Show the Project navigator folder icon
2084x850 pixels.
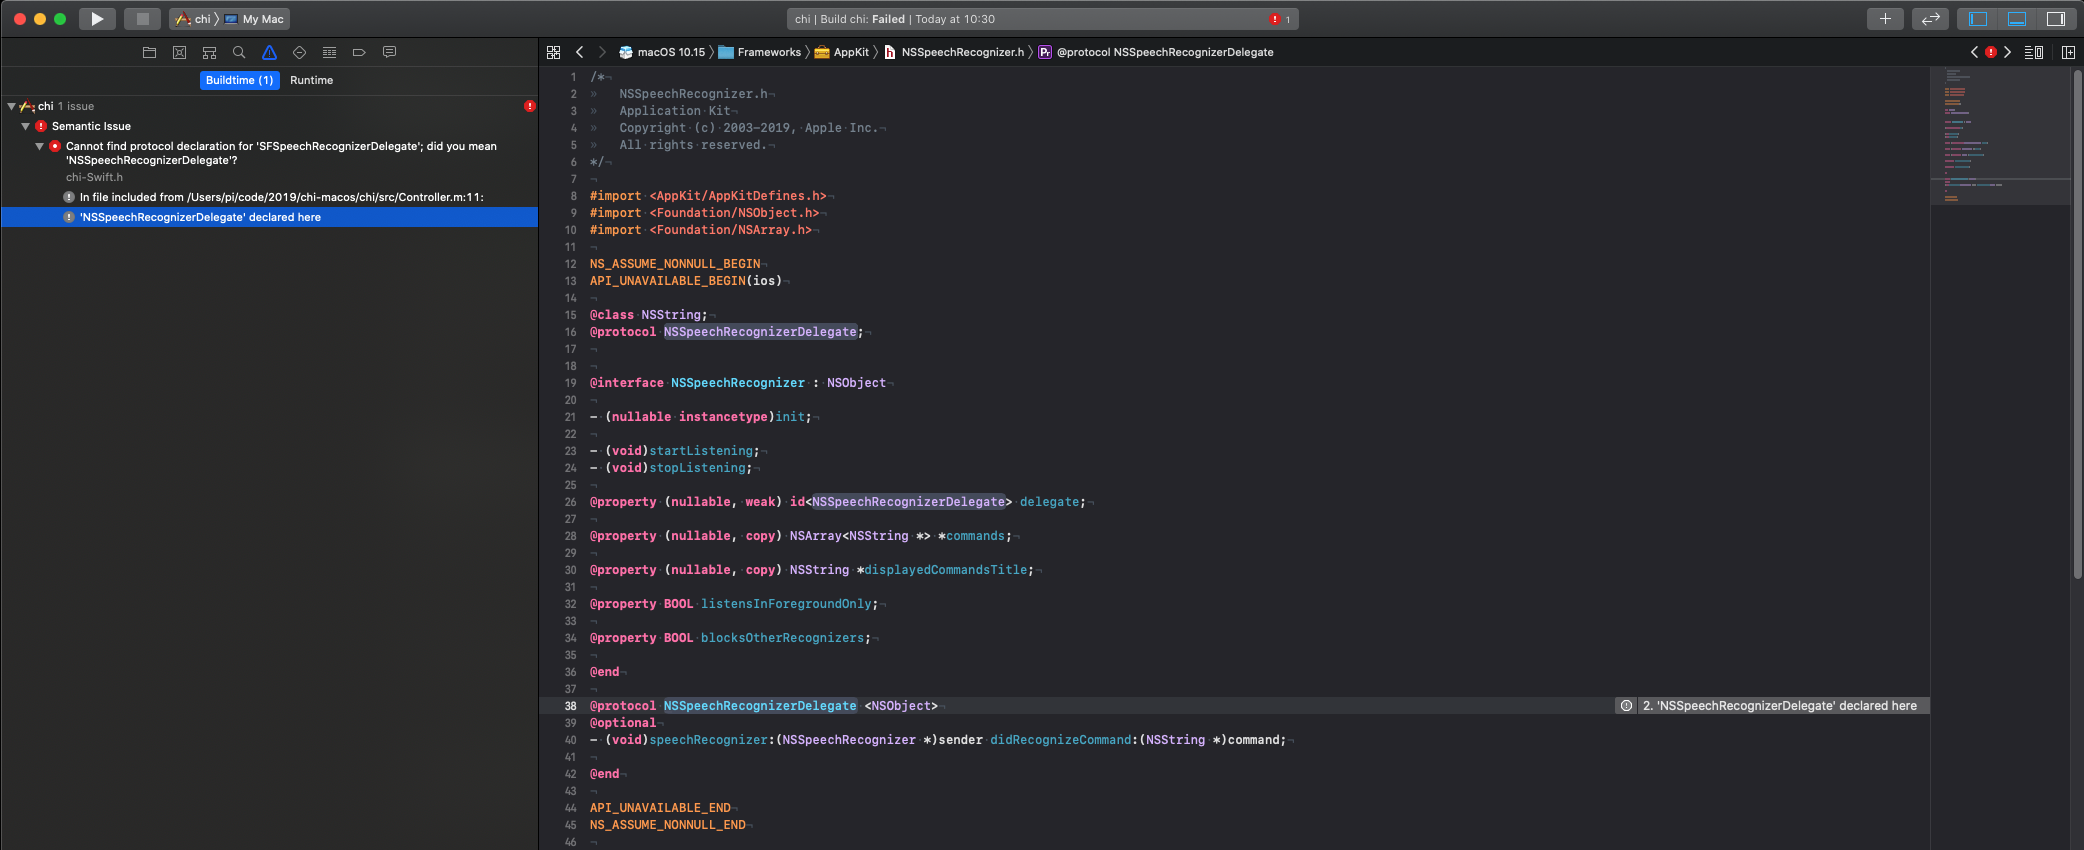coord(149,52)
